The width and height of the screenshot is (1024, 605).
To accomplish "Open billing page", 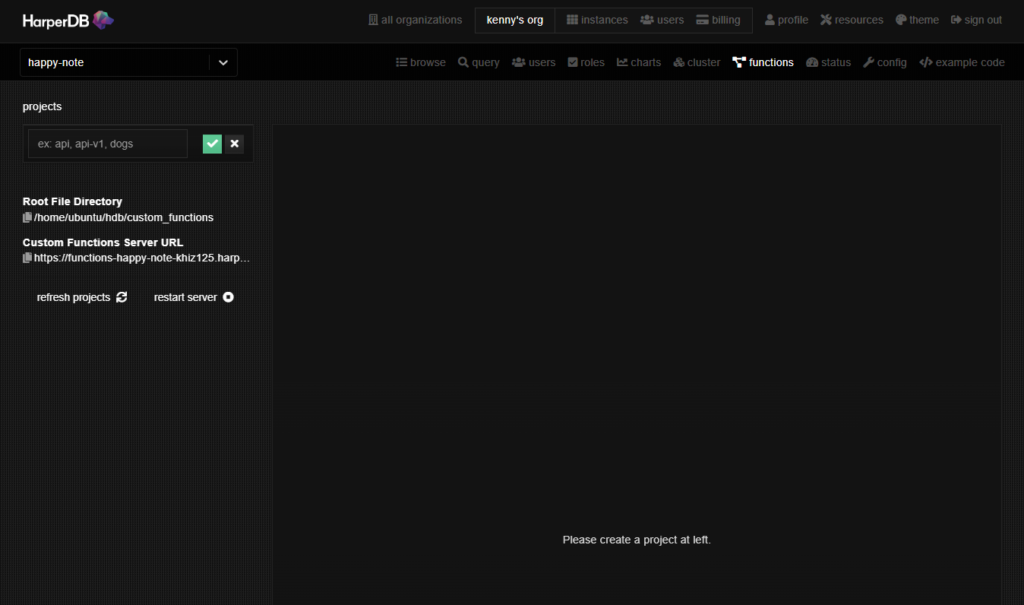I will click(718, 20).
